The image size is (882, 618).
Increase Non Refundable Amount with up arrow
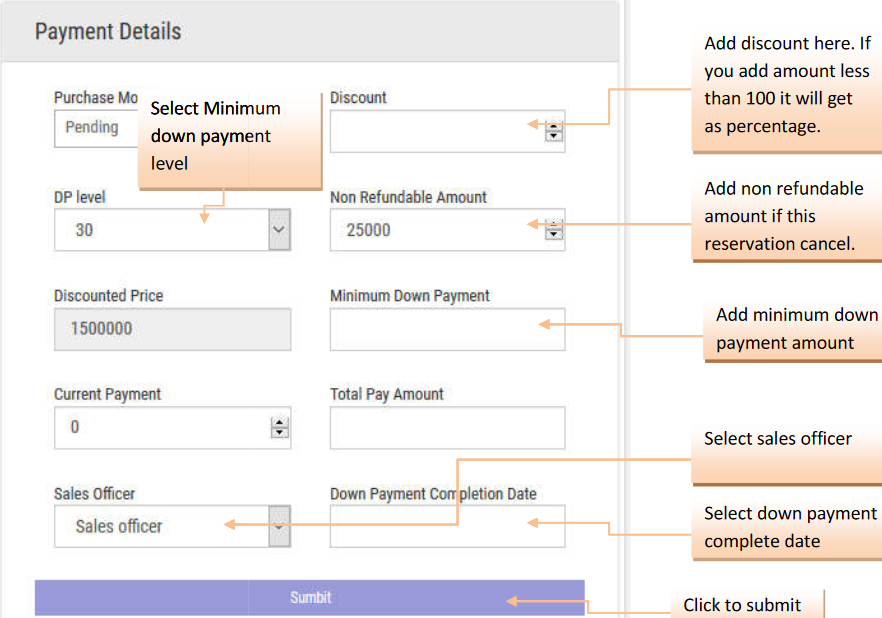pyautogui.click(x=554, y=225)
